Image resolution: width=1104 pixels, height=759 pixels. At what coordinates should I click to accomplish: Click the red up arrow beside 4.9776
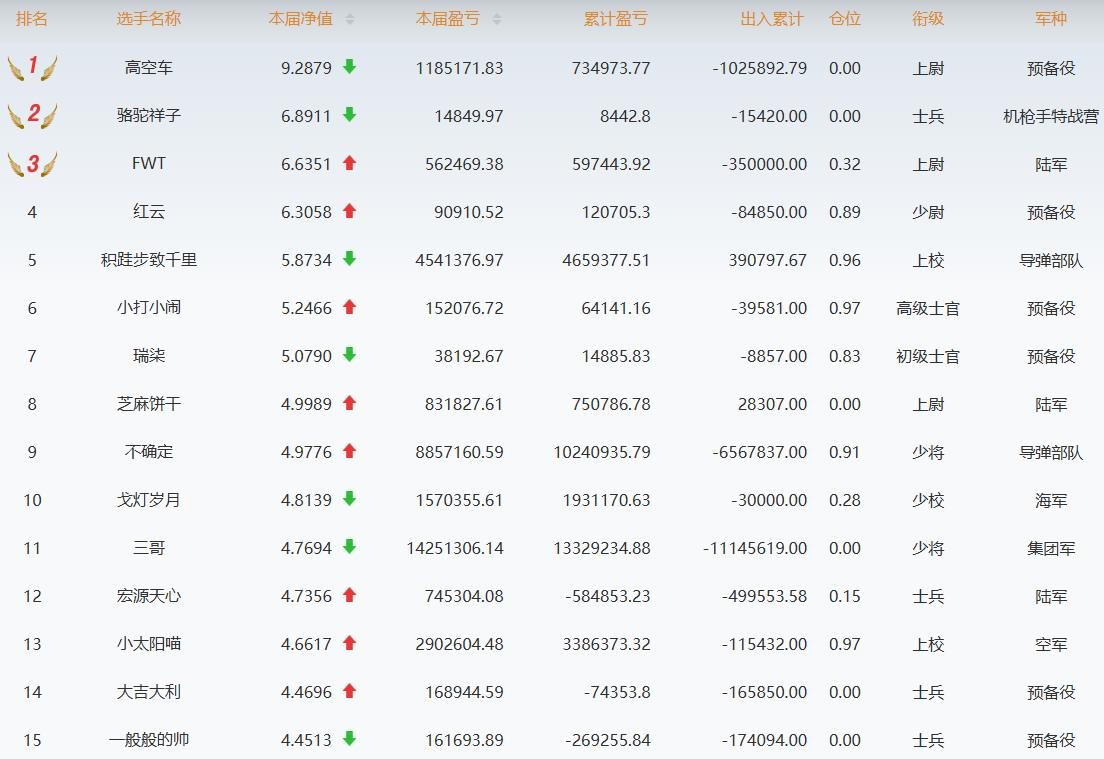click(349, 451)
